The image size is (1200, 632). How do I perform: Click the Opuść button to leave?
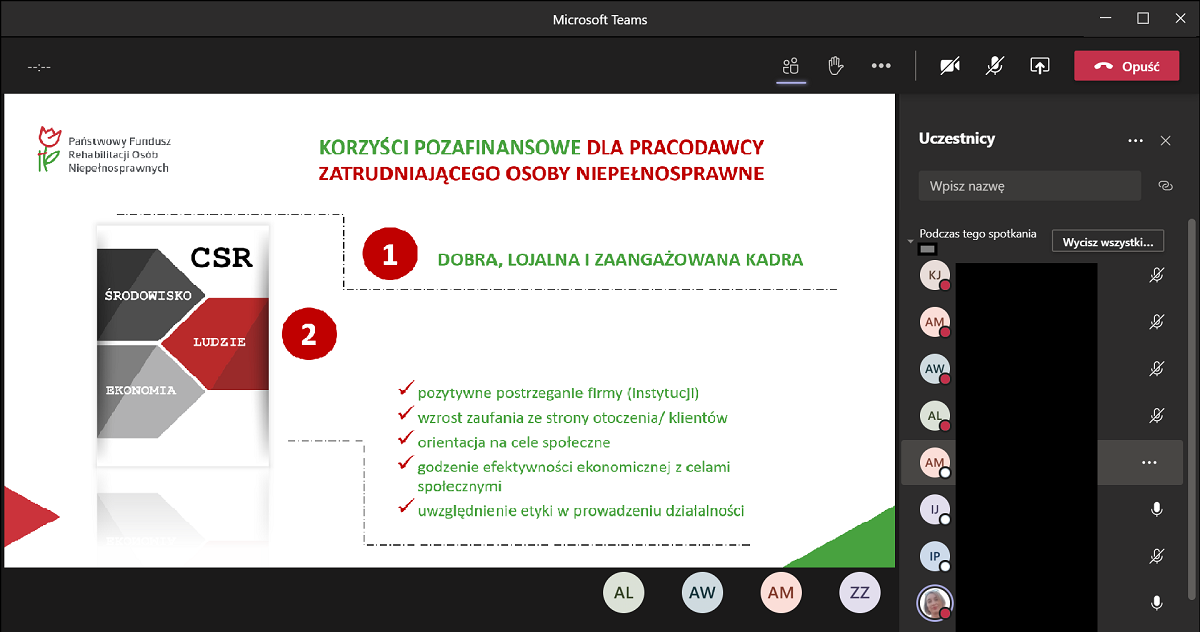tap(1126, 66)
